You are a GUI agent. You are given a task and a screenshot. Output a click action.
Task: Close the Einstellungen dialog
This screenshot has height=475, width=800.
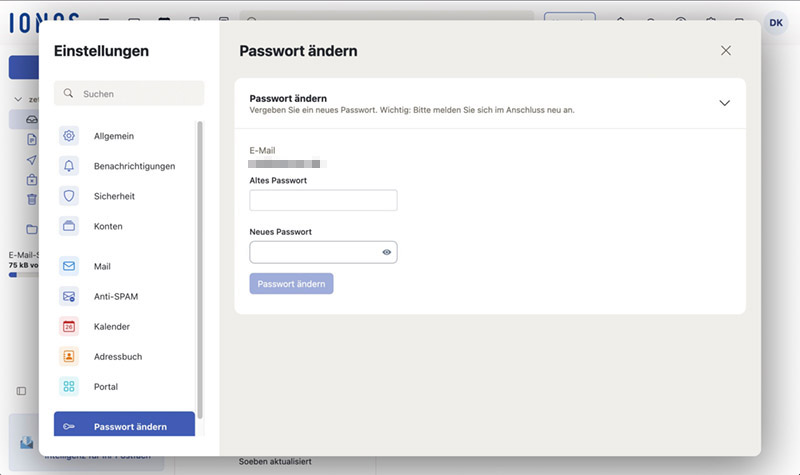coord(726,51)
